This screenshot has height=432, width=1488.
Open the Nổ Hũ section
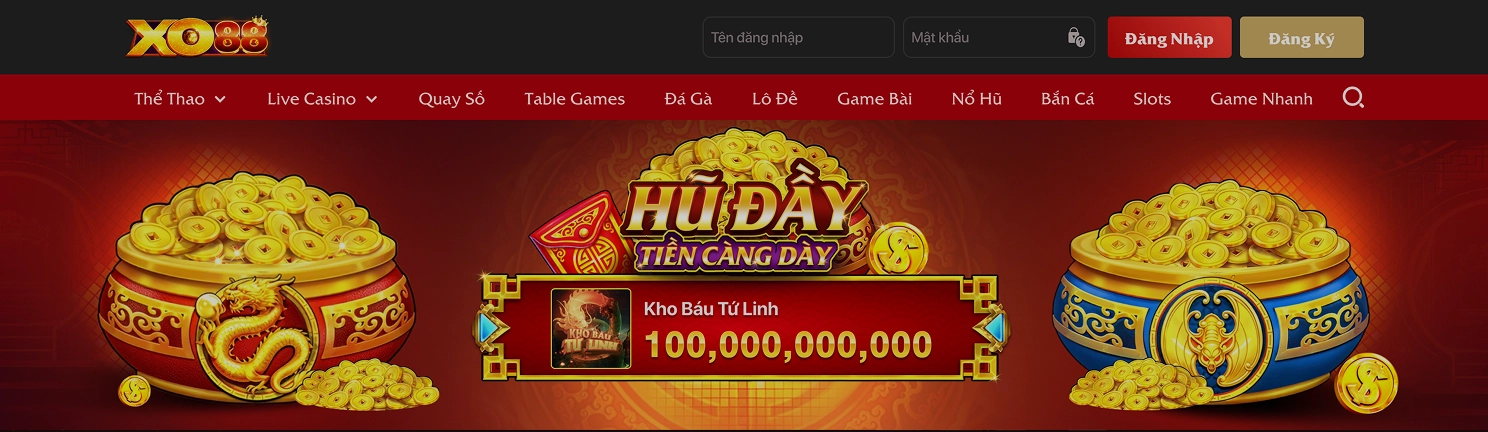coord(976,98)
